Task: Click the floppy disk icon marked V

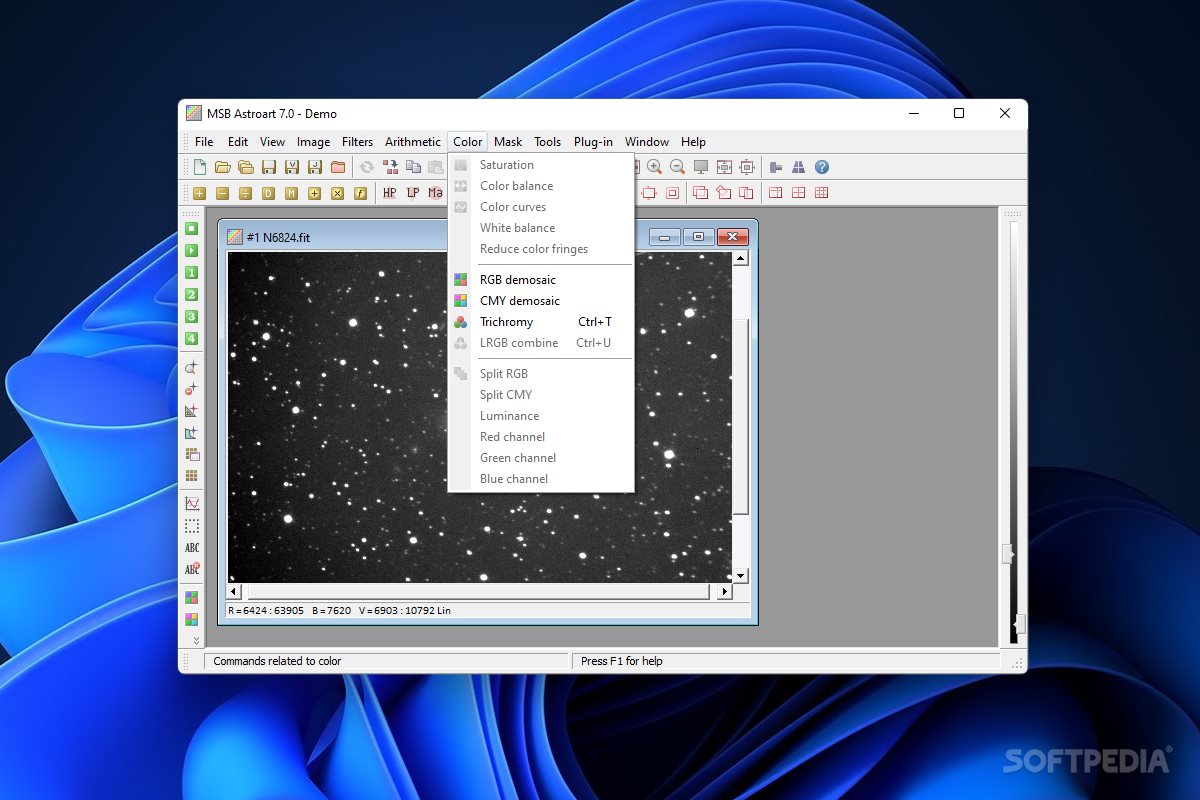Action: click(x=292, y=167)
